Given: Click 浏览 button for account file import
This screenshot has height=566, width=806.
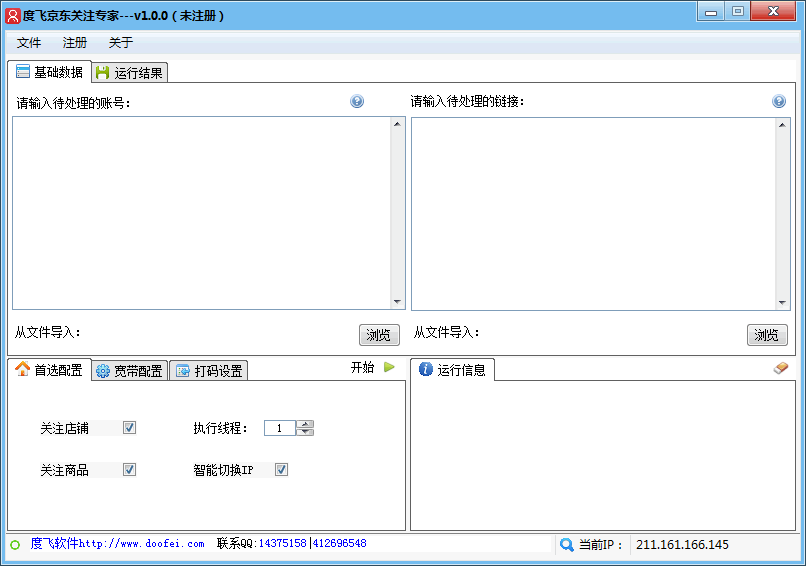Looking at the screenshot, I should pos(379,335).
